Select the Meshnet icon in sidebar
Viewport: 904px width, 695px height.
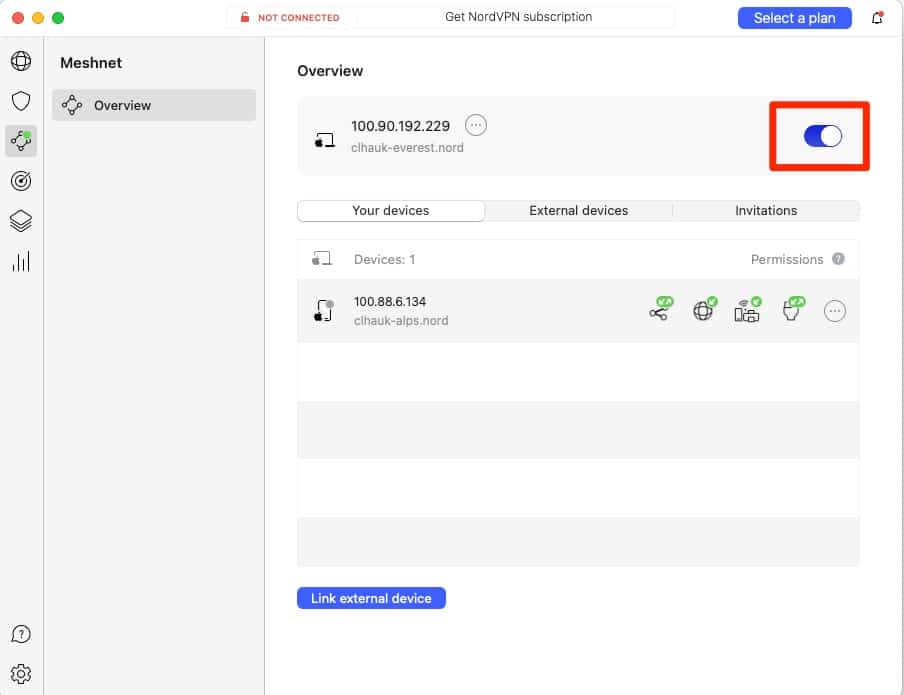(21, 141)
